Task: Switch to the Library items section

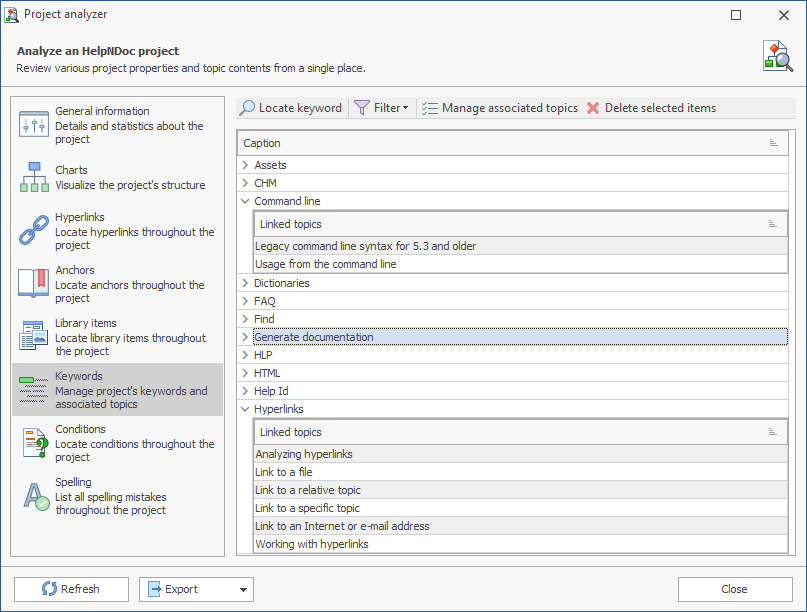Action: (x=117, y=337)
